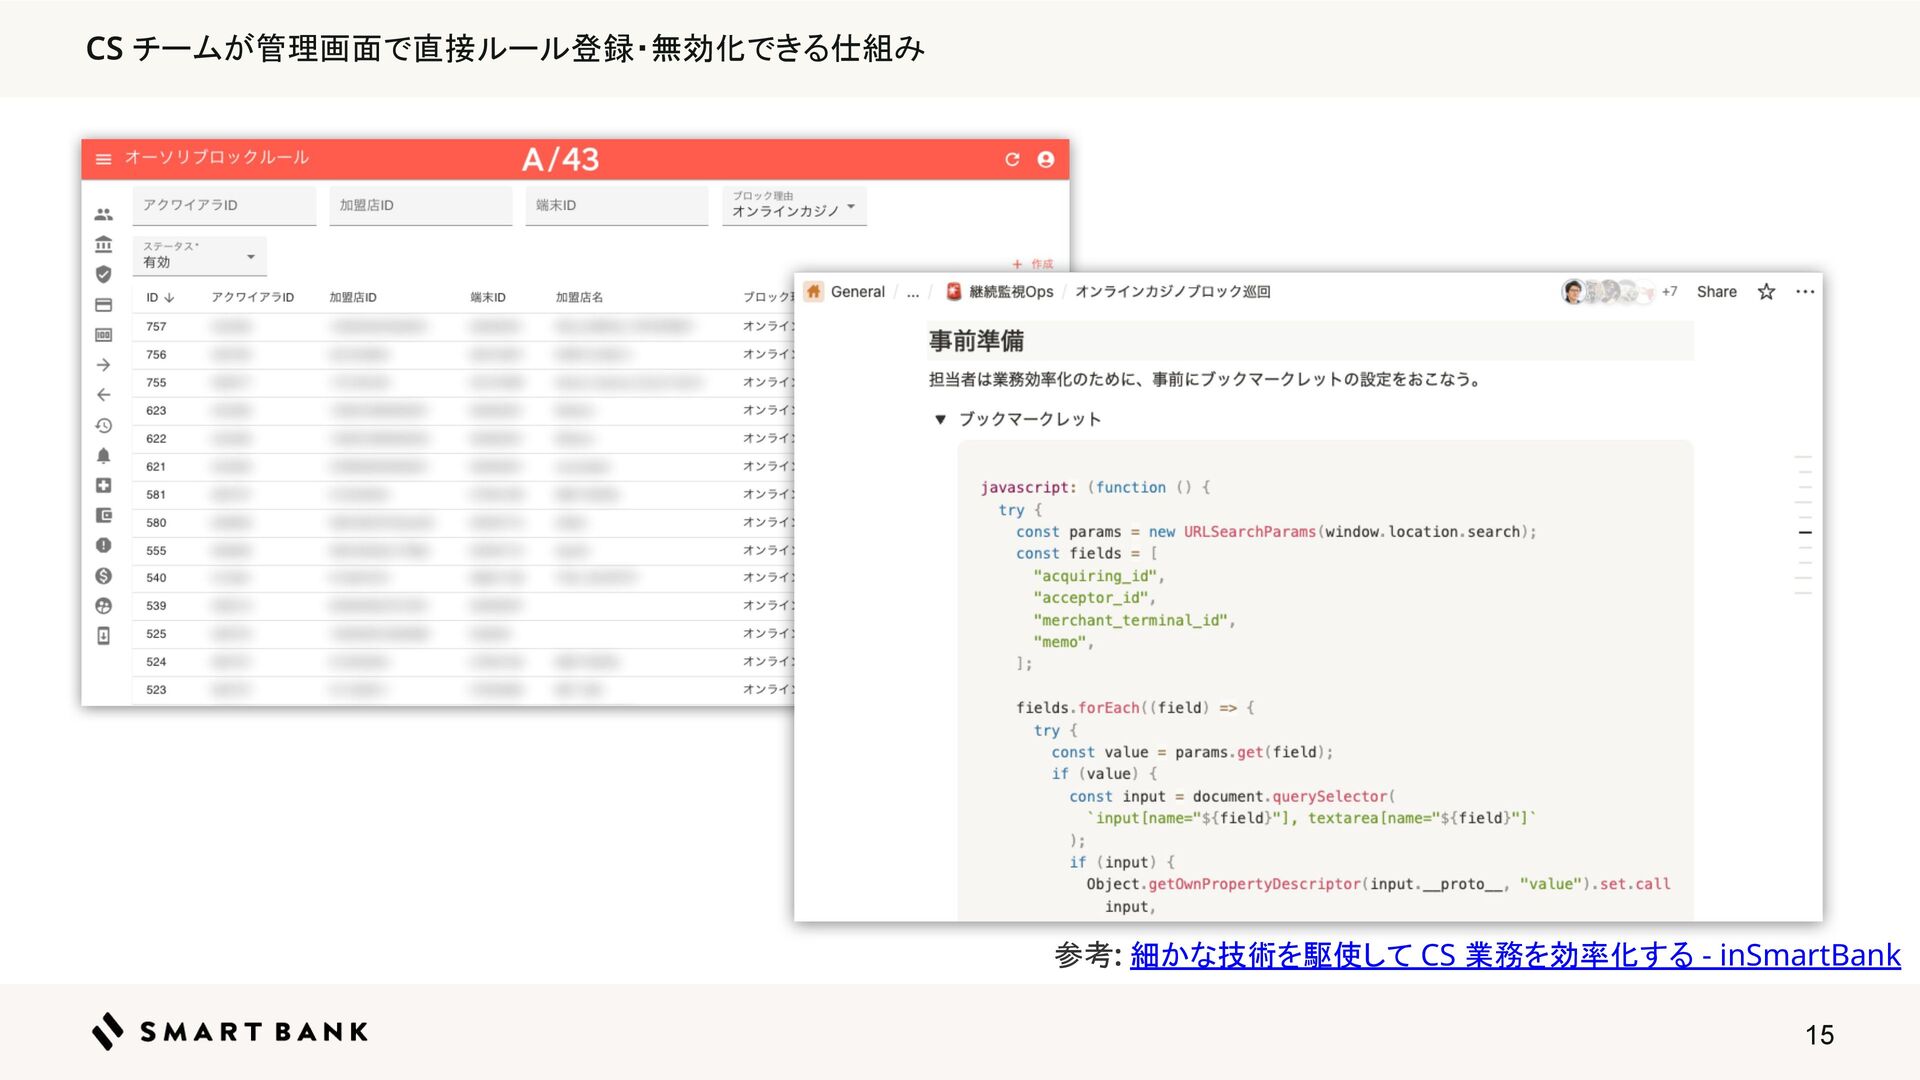Click the refresh icon in red header
Viewport: 1920px width, 1080px height.
1012,159
